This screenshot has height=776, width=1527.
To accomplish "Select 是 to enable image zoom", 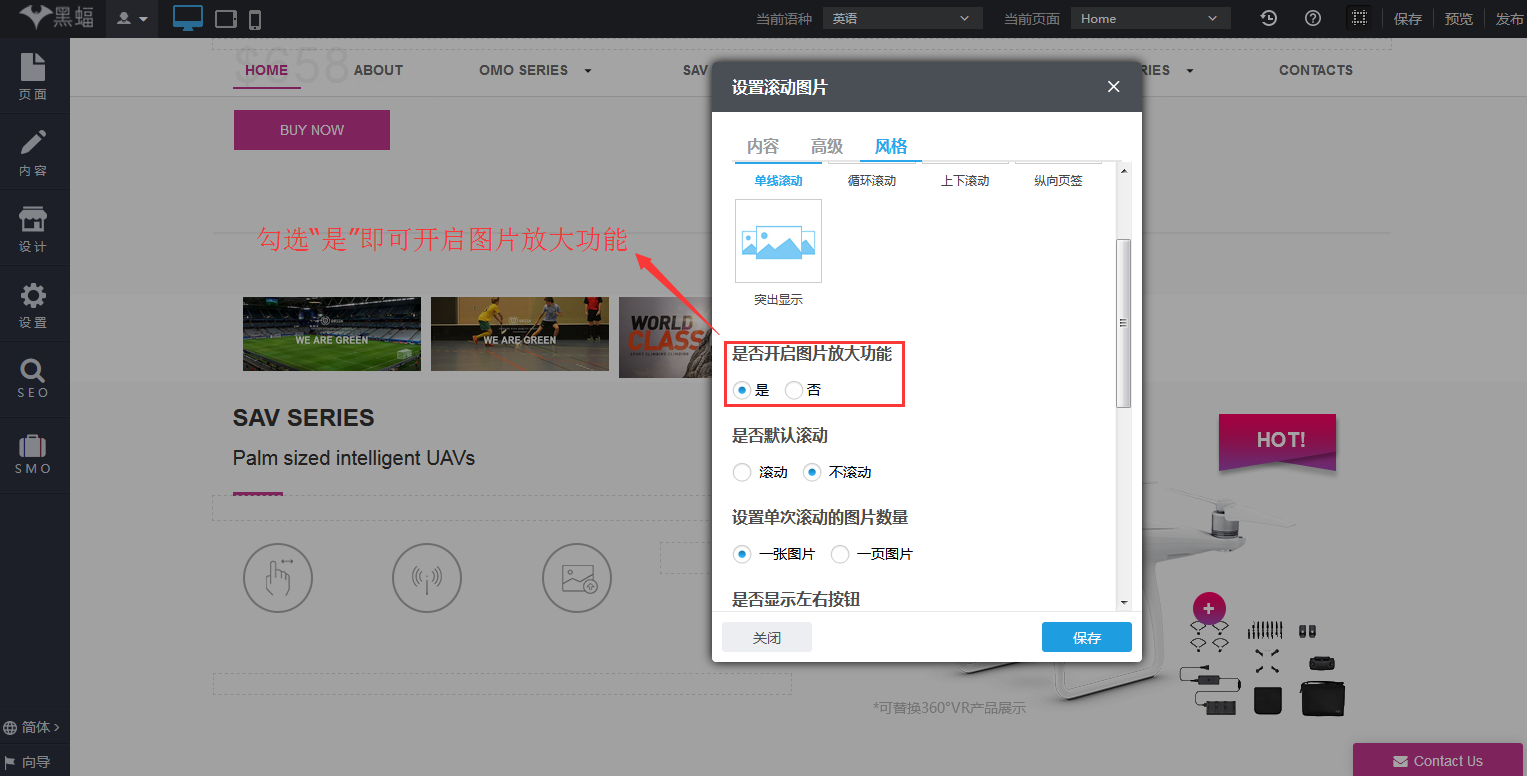I will [x=741, y=390].
